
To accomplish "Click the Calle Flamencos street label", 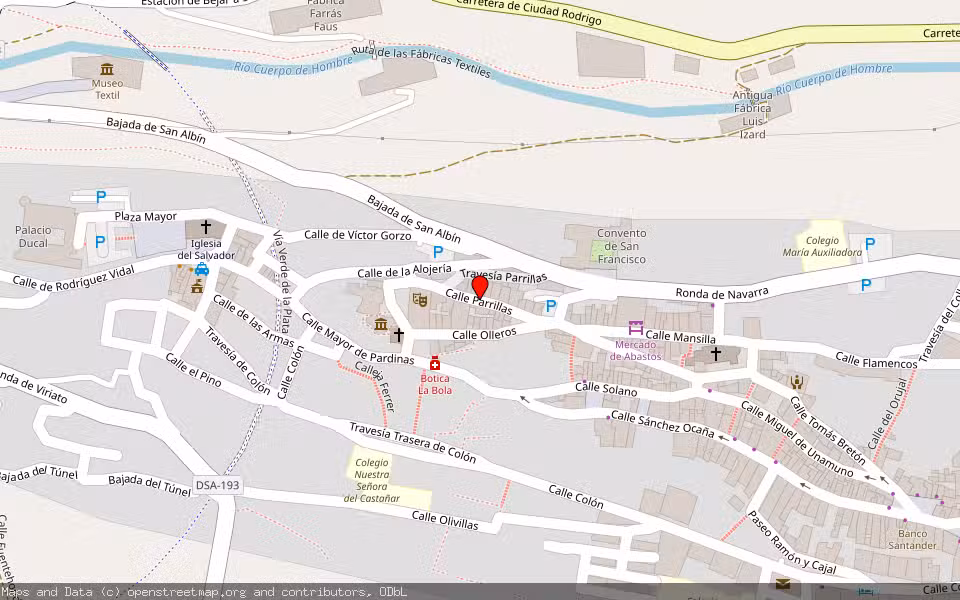I will [876, 361].
